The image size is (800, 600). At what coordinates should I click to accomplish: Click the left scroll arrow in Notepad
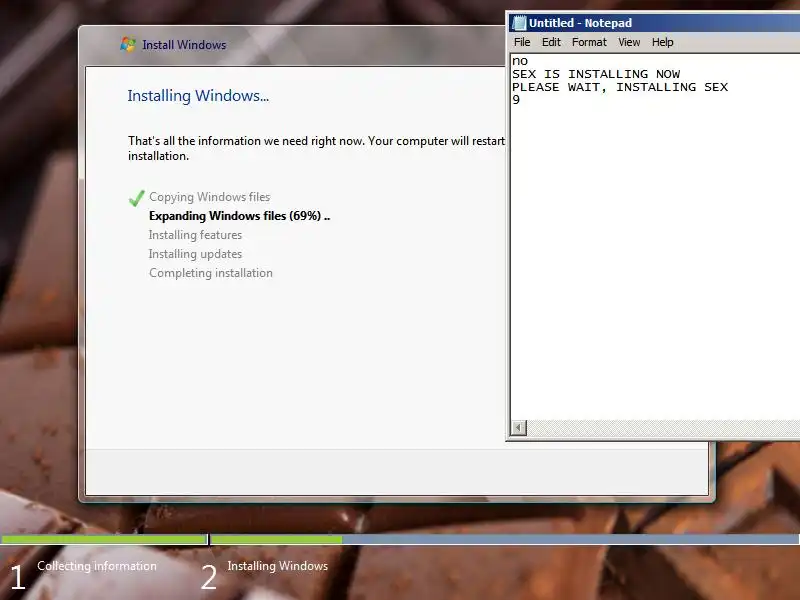point(519,428)
